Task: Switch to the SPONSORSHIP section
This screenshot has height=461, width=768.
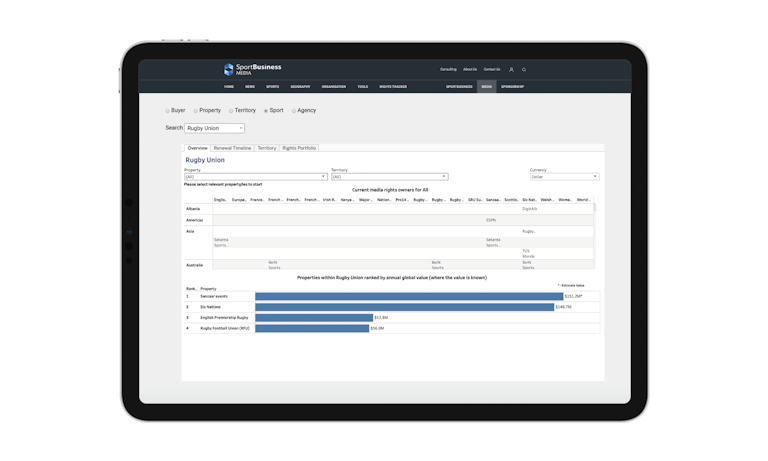Action: [512, 87]
